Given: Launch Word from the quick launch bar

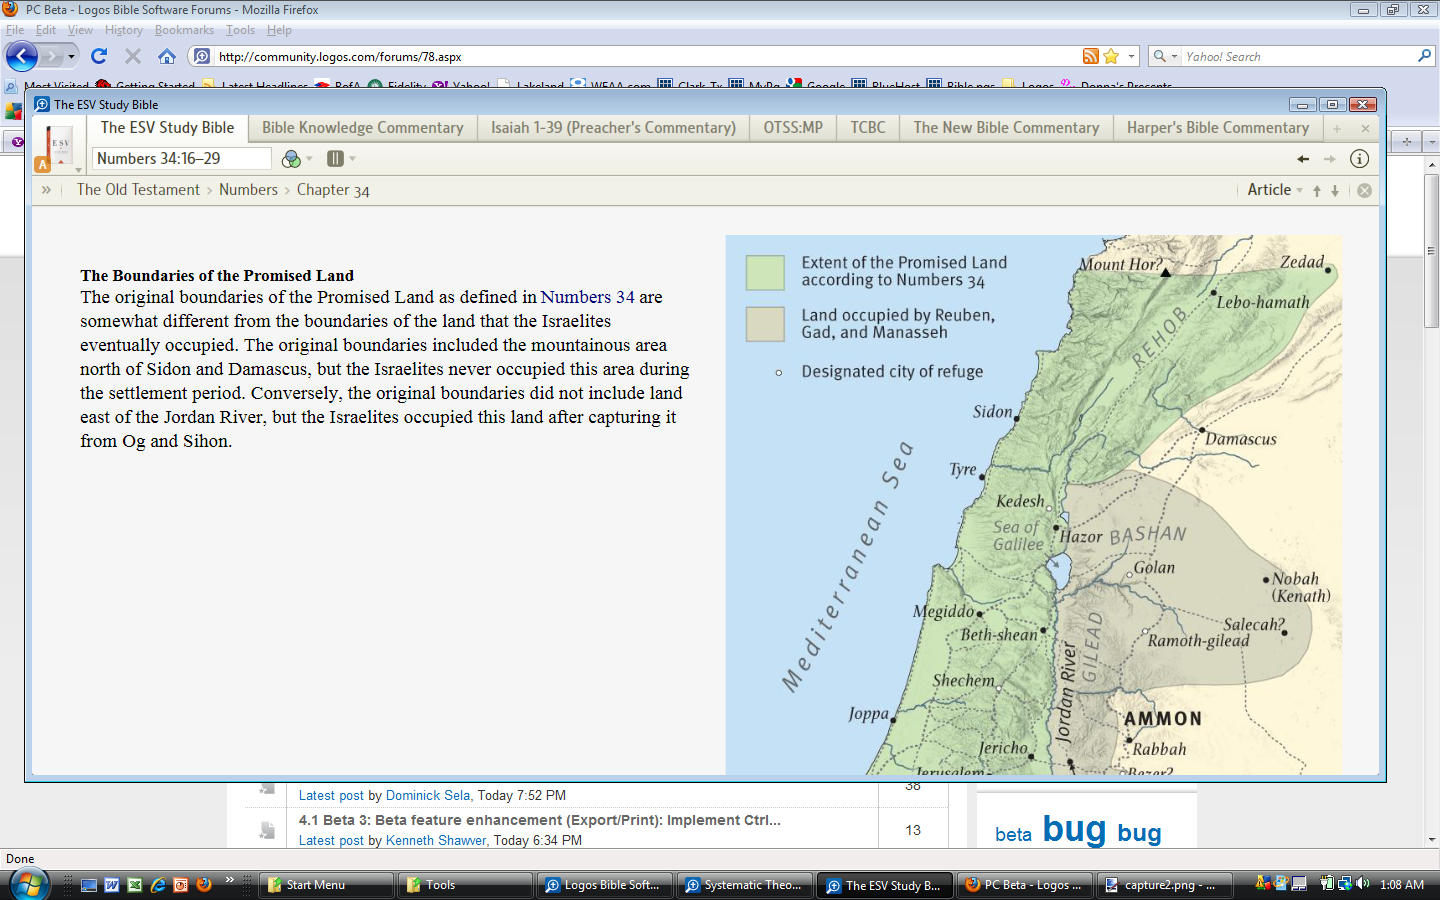Looking at the screenshot, I should point(112,885).
